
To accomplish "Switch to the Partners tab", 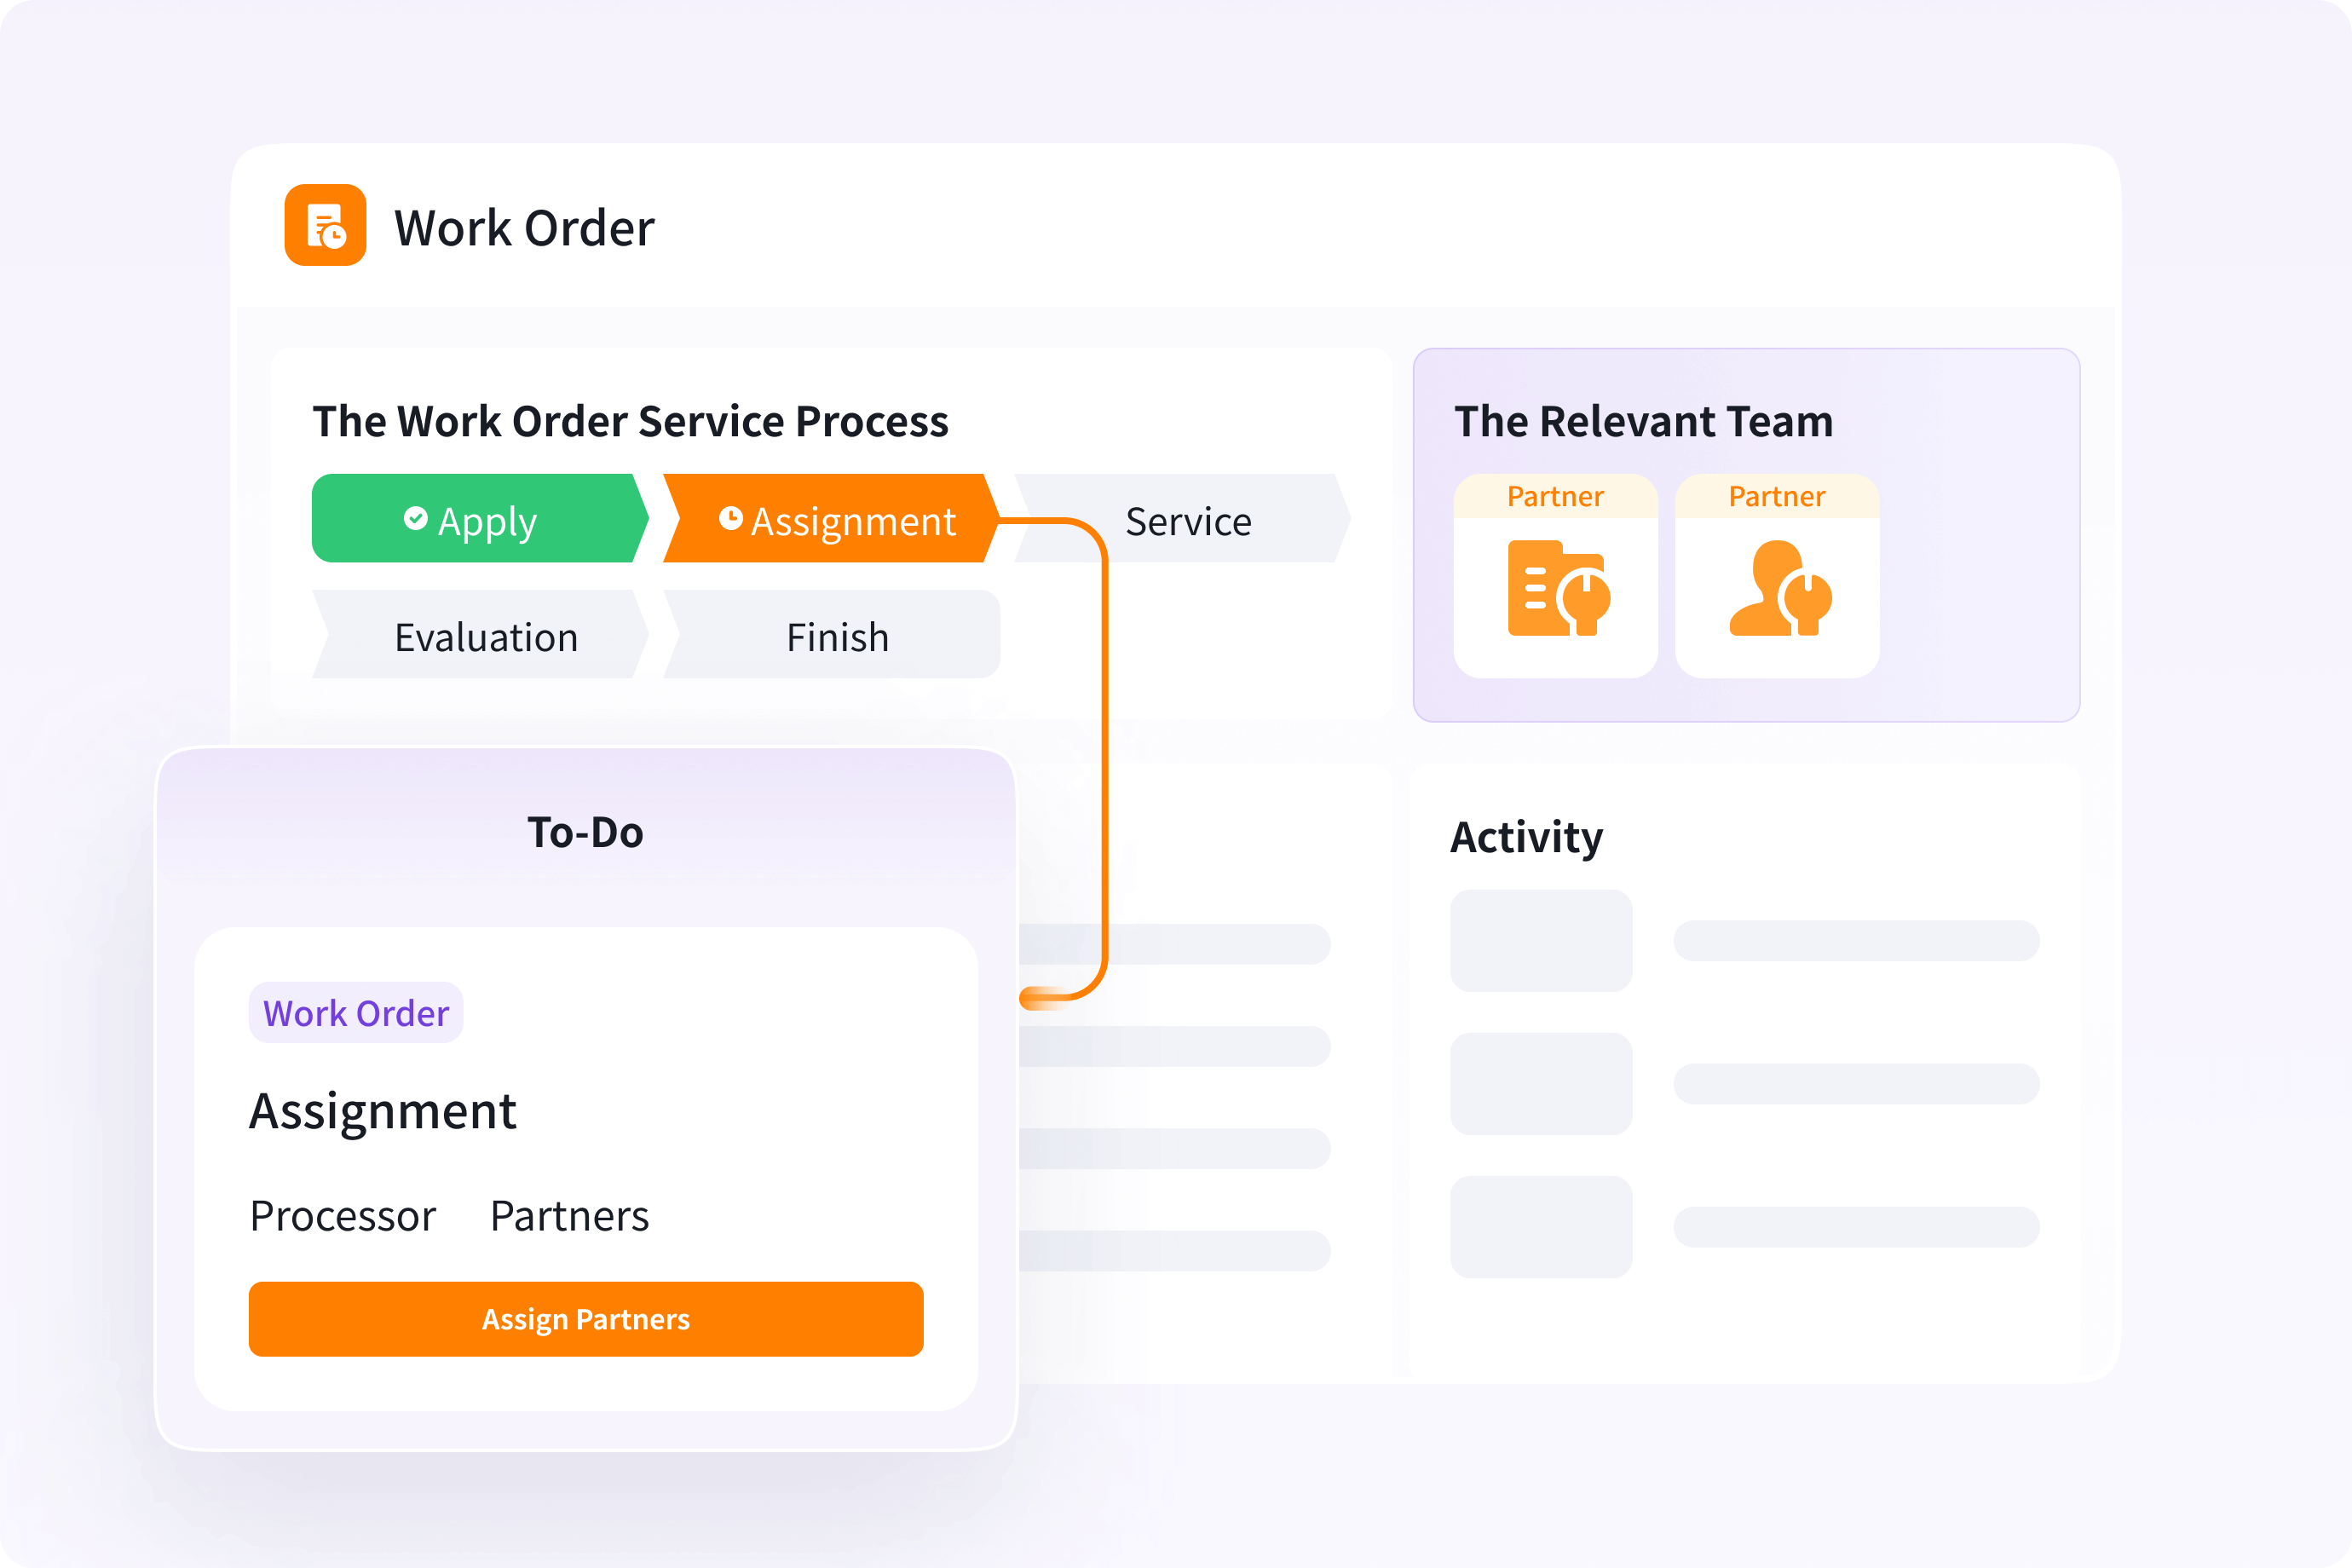I will (568, 1216).
